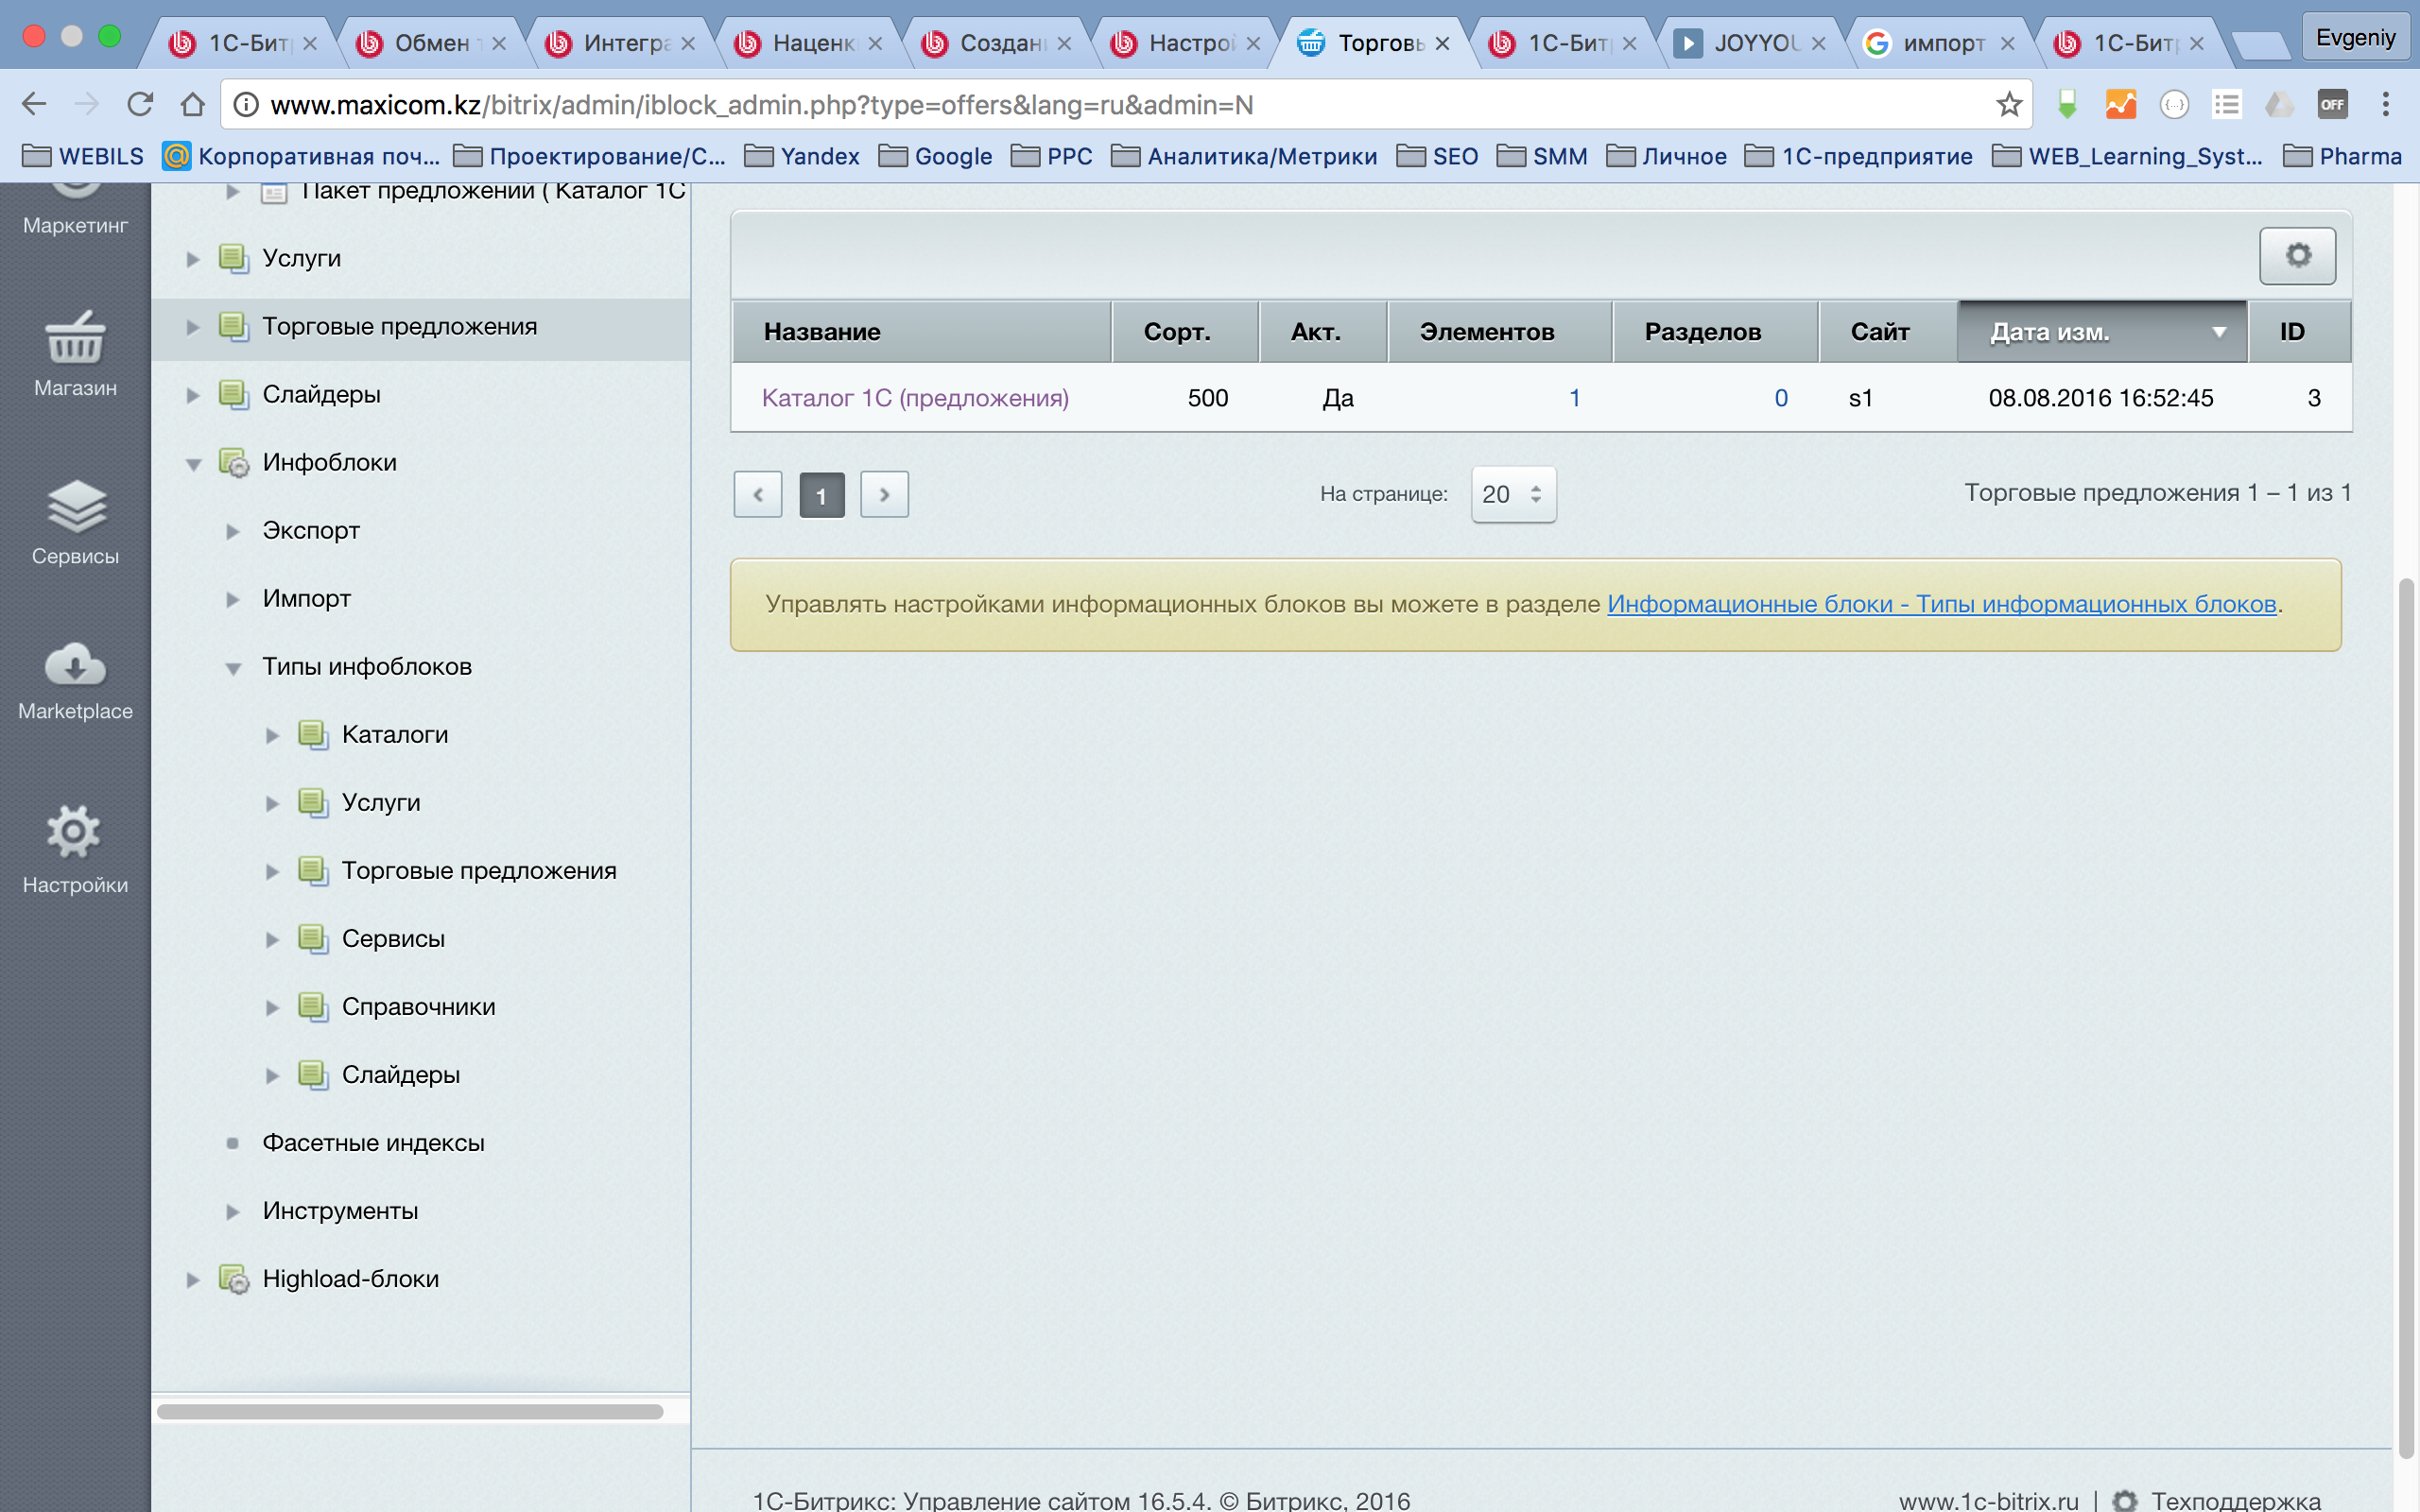Click the table settings gear button
The width and height of the screenshot is (2420, 1512).
pyautogui.click(x=2297, y=256)
